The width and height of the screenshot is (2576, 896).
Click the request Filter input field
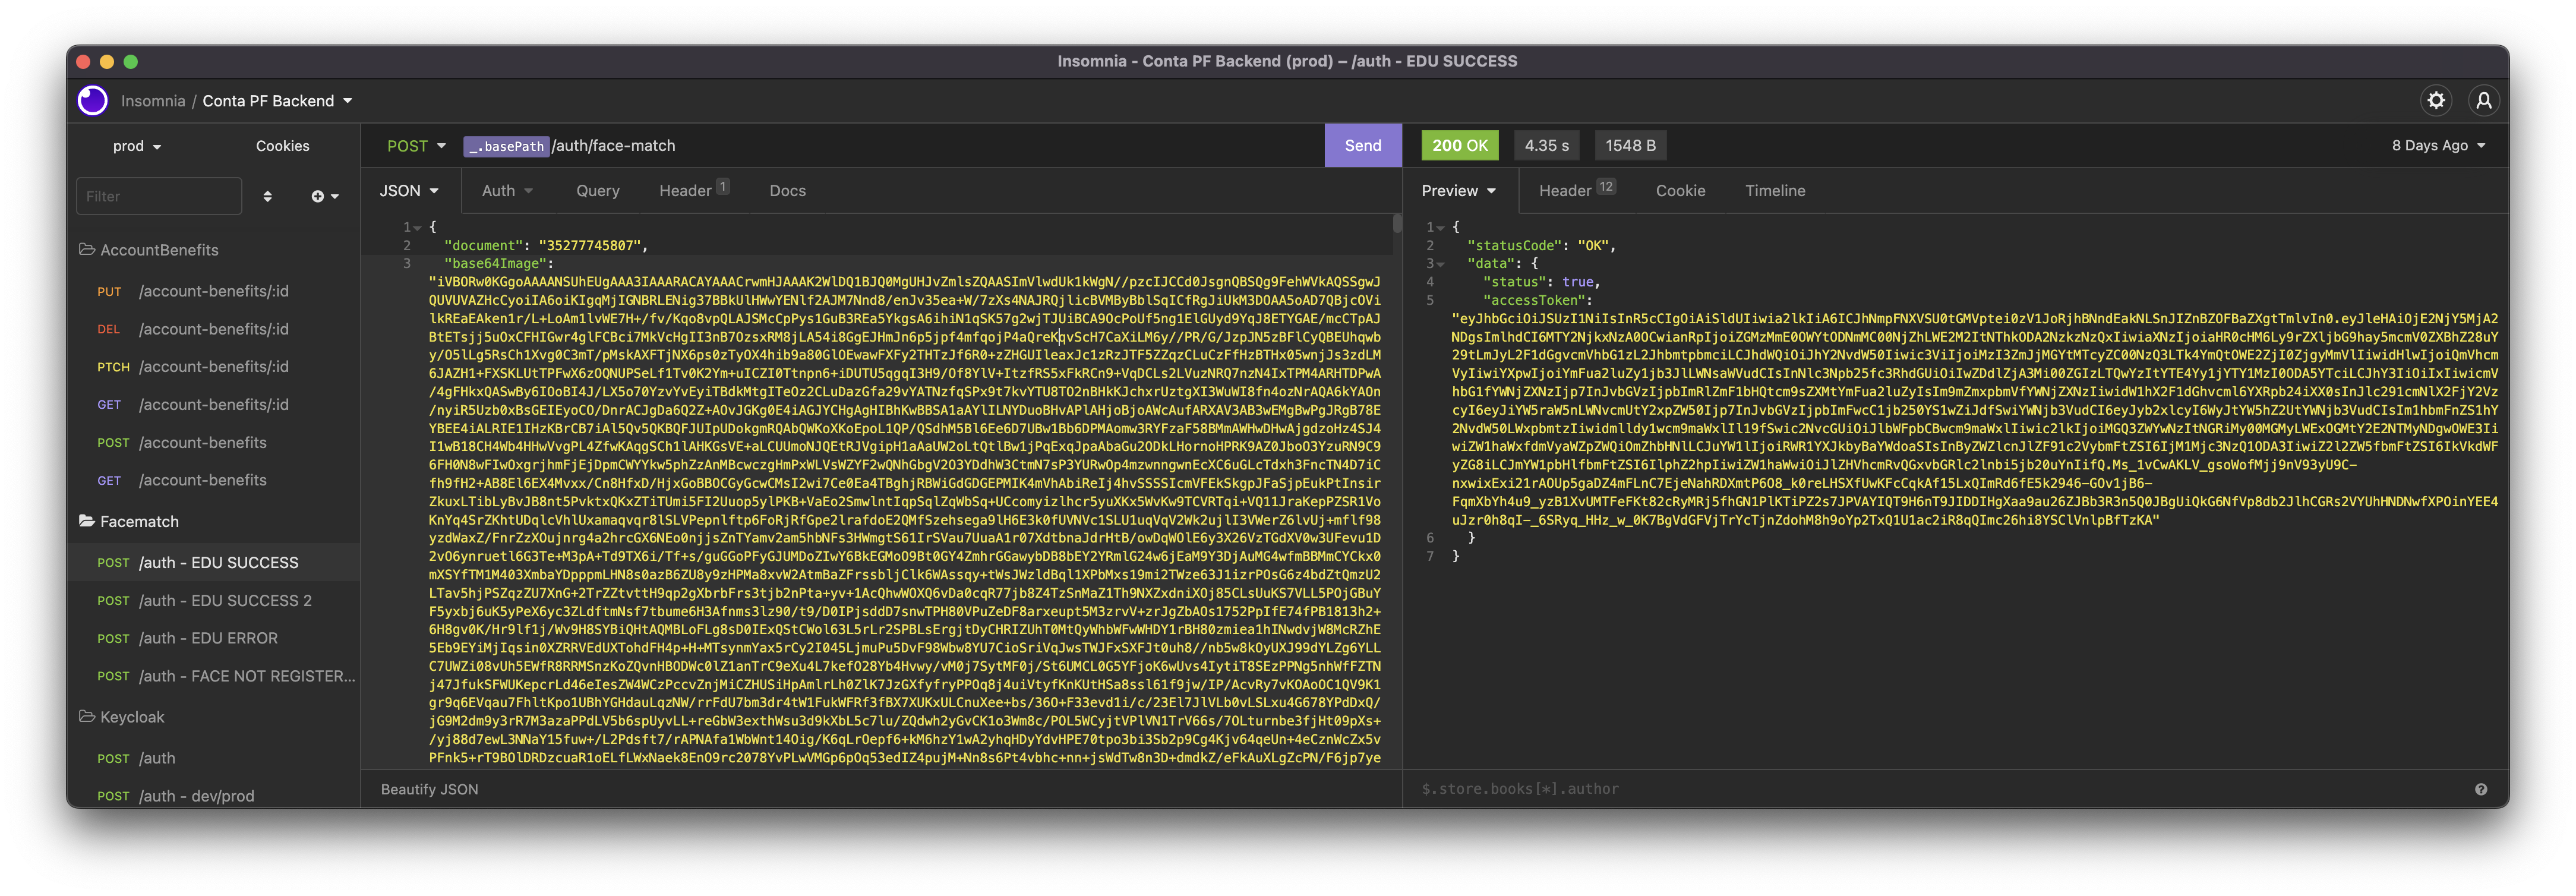coord(159,197)
